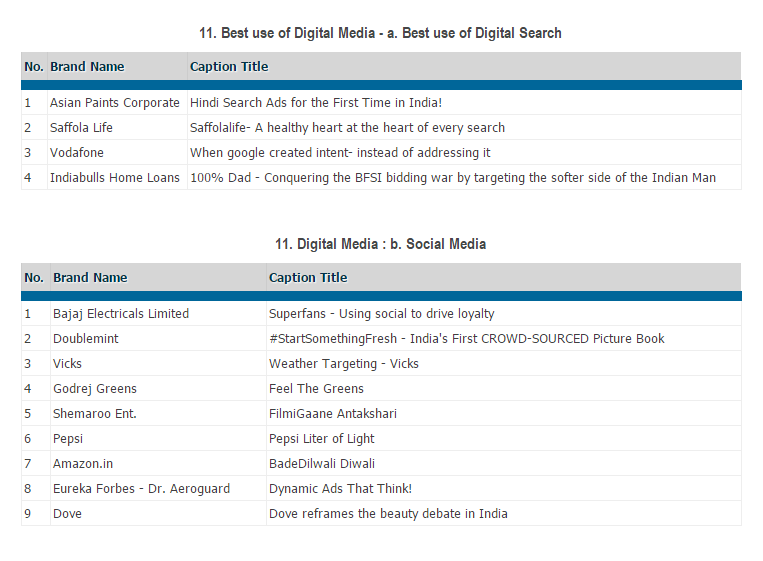
Task: Click the Shemaroo Ent. entry
Action: pyautogui.click(x=95, y=414)
